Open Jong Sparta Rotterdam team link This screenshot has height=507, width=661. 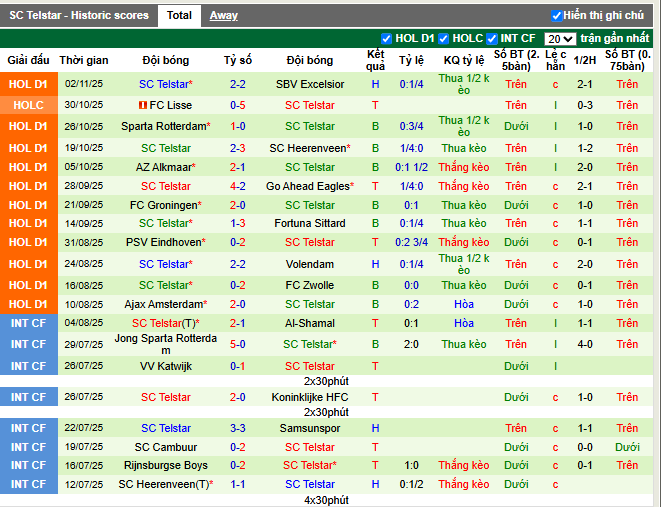166,344
